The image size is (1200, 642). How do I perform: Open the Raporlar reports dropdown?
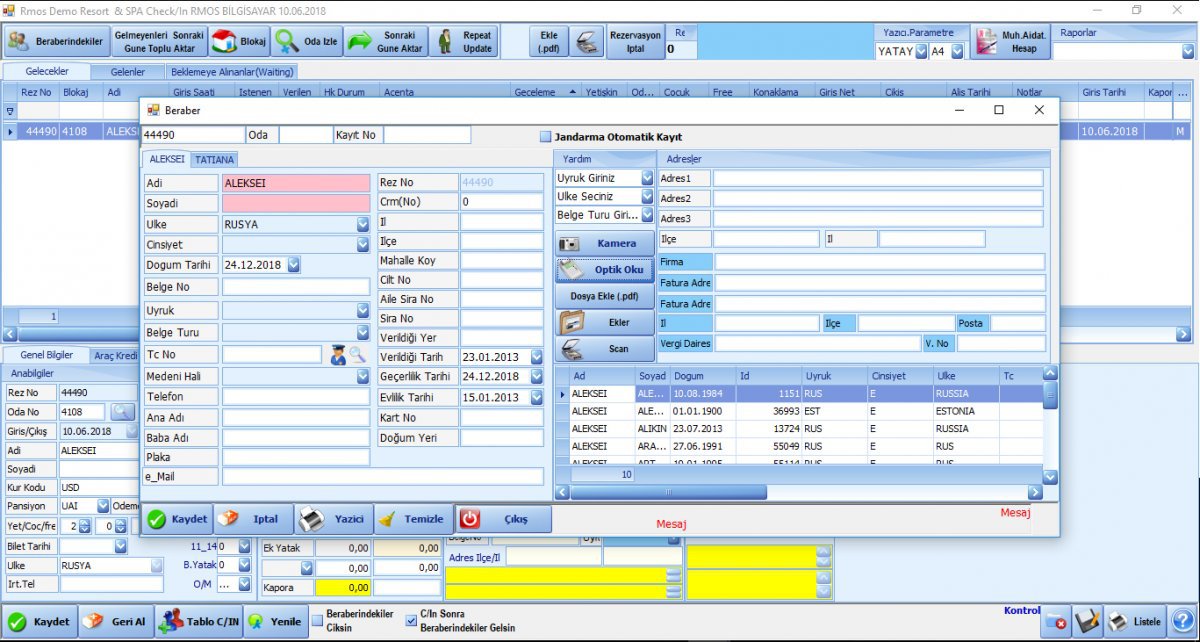pyautogui.click(x=1187, y=51)
